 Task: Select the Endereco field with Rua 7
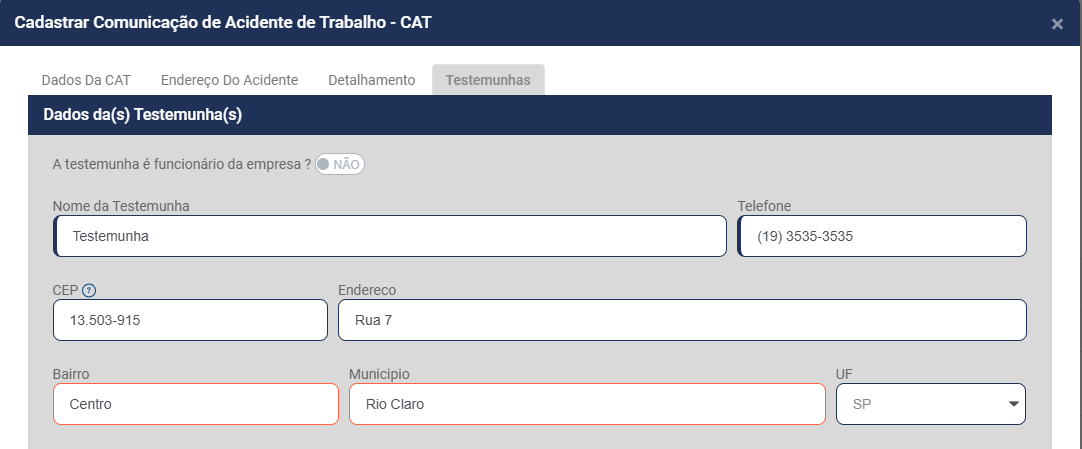pos(682,321)
